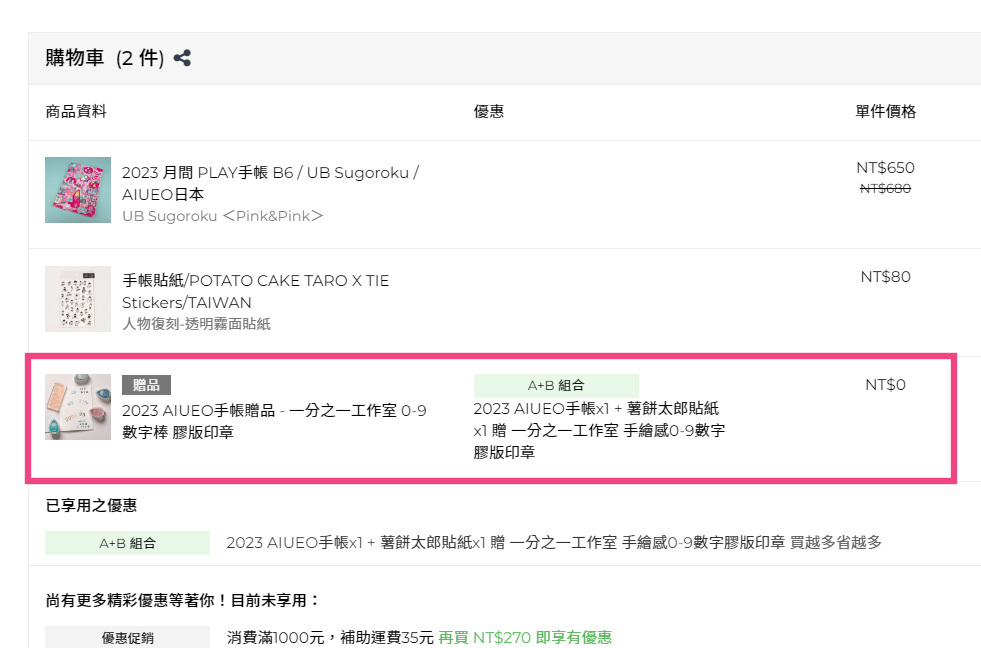Click green 再買 NT$270 即享有優惠 text

point(525,637)
